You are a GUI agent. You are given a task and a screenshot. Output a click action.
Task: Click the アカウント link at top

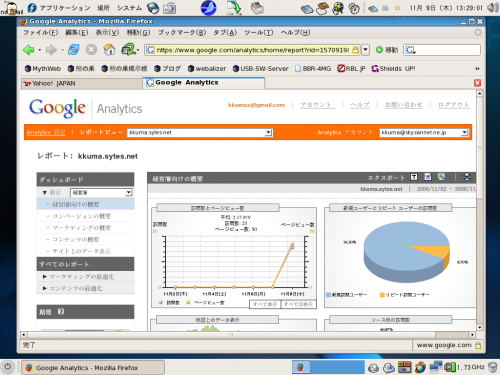(316, 105)
